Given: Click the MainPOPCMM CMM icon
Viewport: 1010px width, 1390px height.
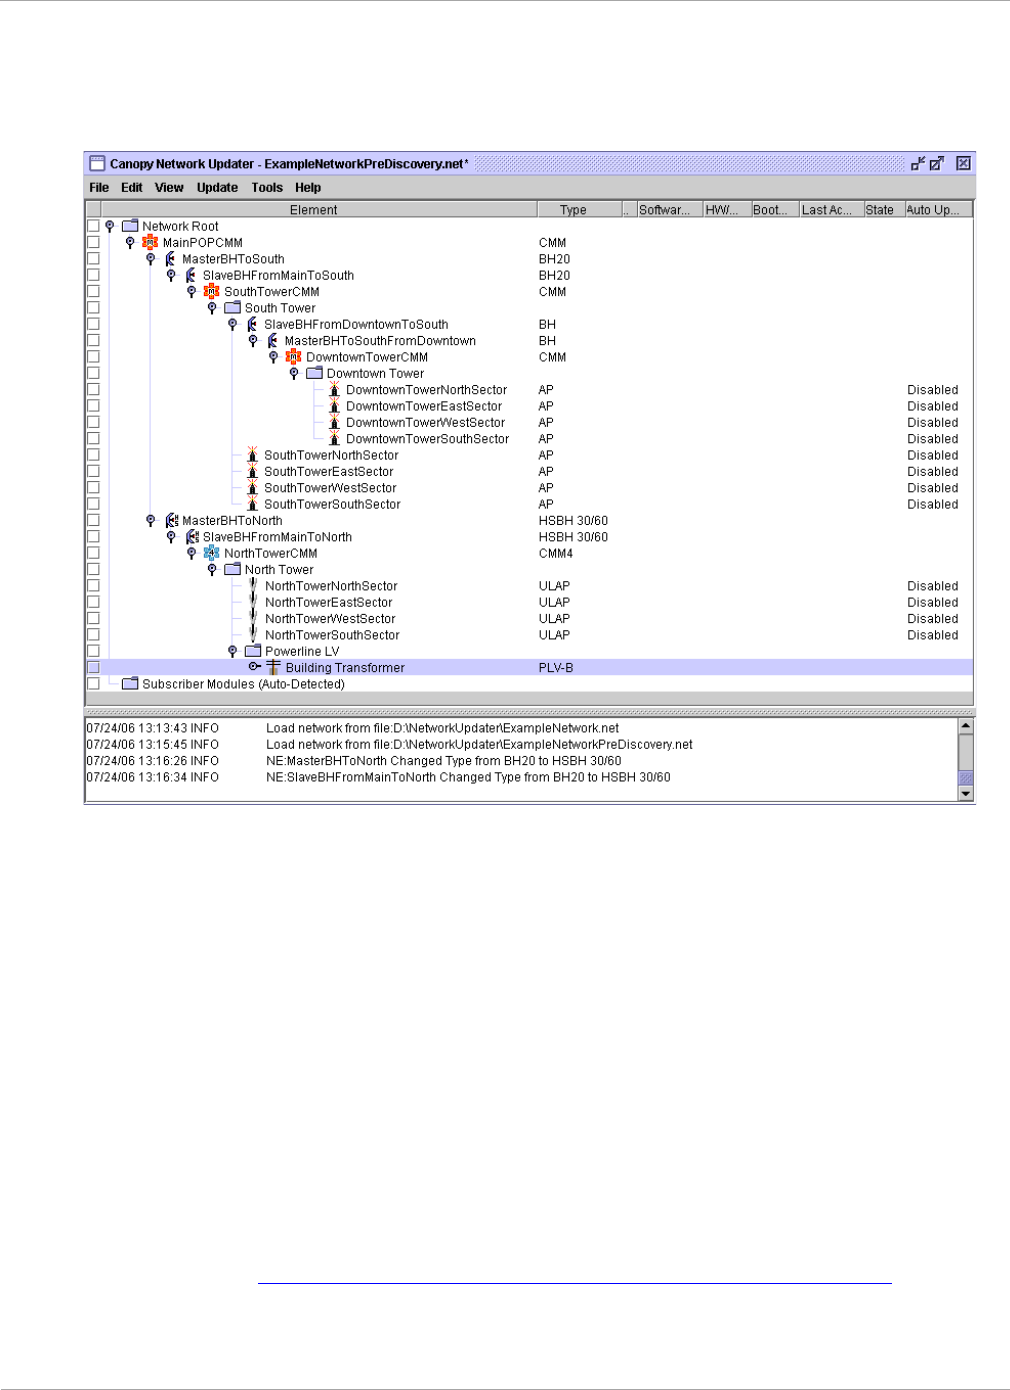Looking at the screenshot, I should (150, 243).
